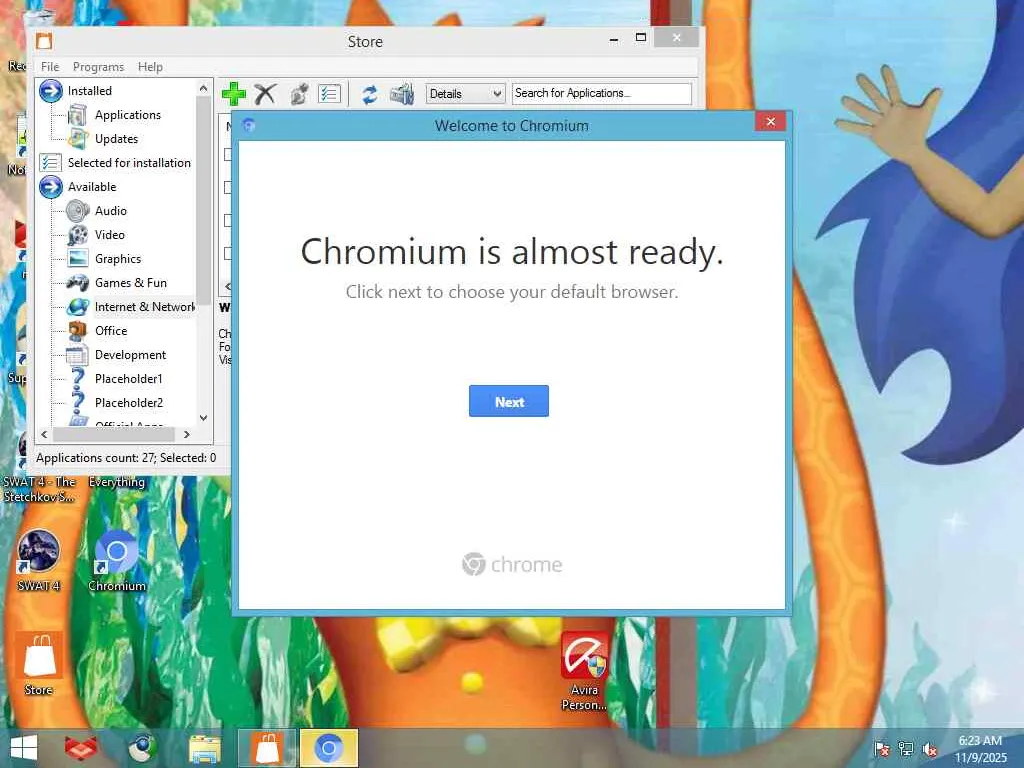Click the red fox icon on taskbar
The image size is (1024, 768).
(x=80, y=748)
